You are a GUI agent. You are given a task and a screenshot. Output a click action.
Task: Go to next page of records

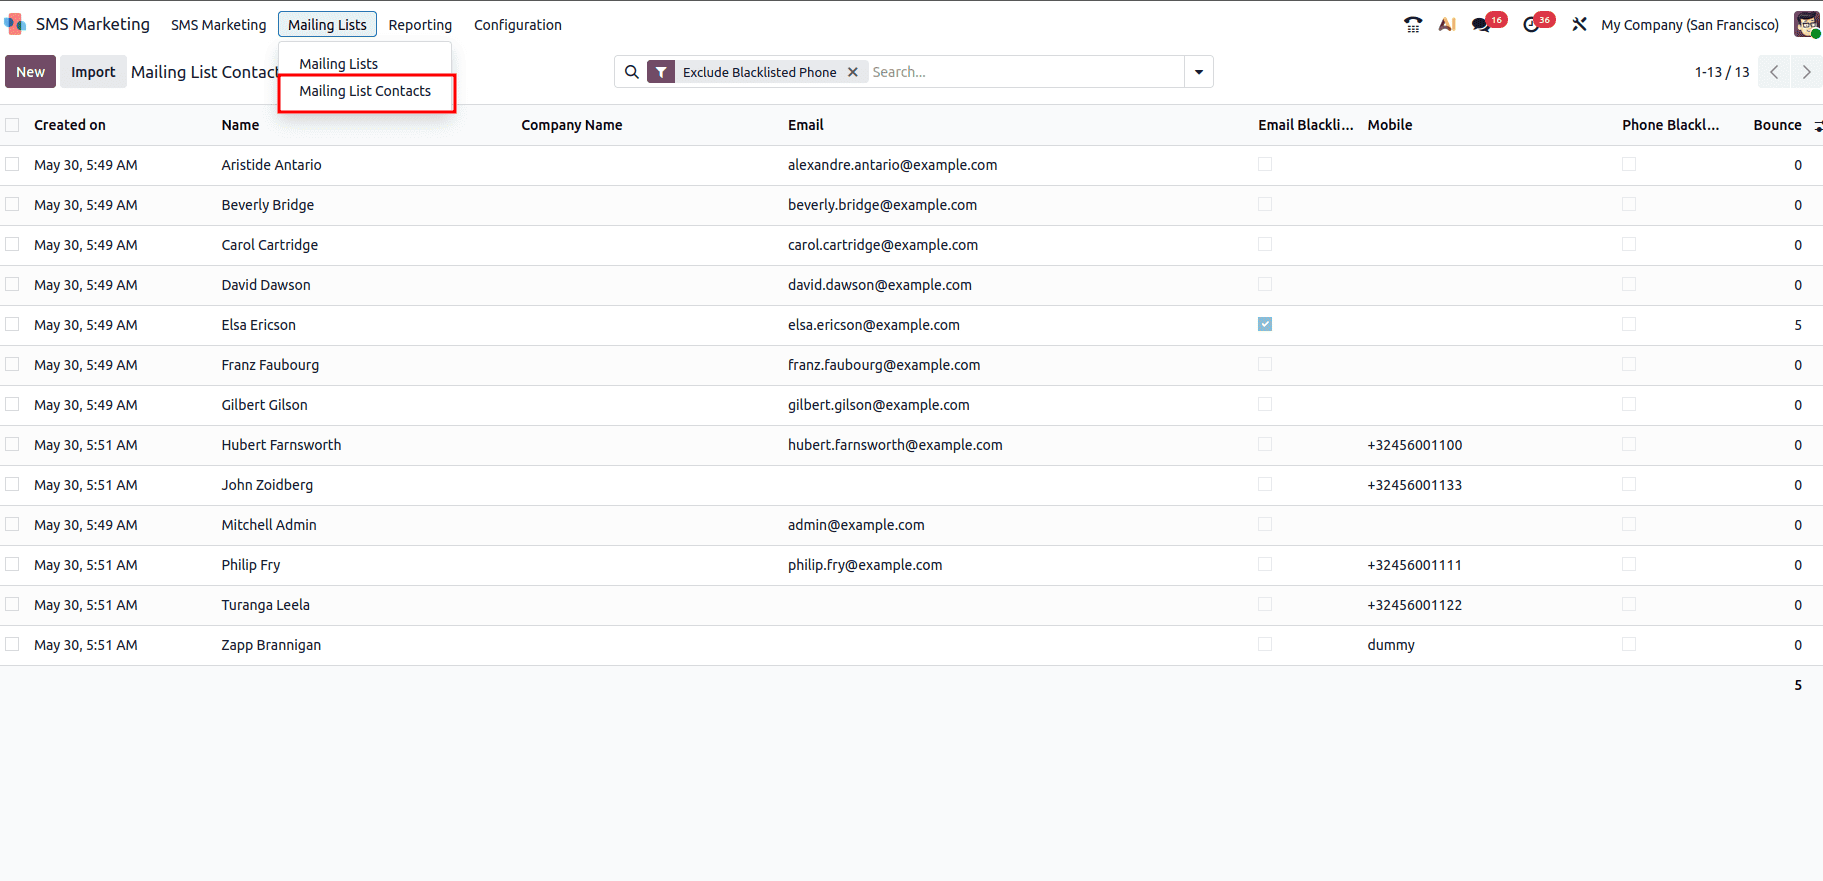pyautogui.click(x=1806, y=72)
